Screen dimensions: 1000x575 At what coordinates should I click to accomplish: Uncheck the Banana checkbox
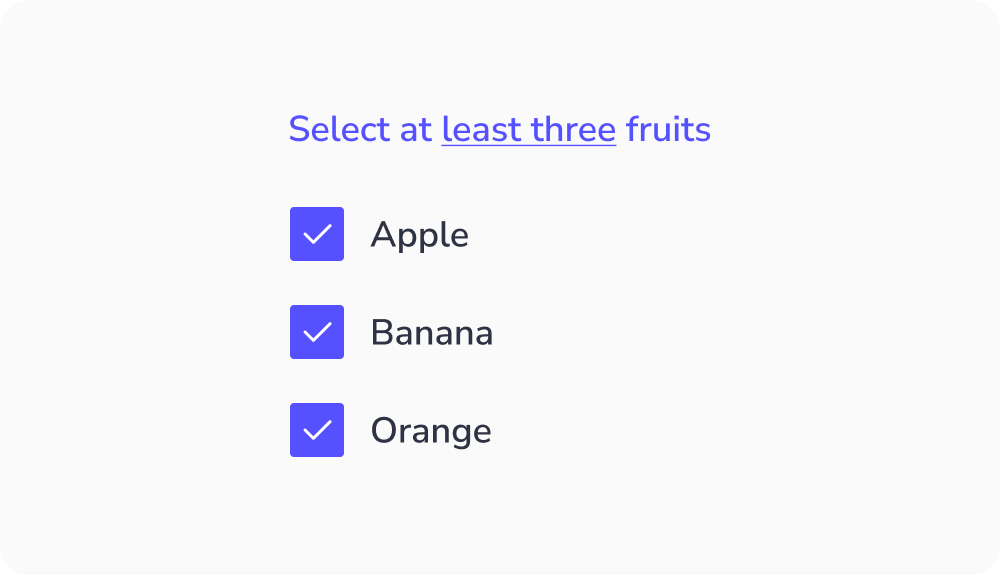click(317, 332)
